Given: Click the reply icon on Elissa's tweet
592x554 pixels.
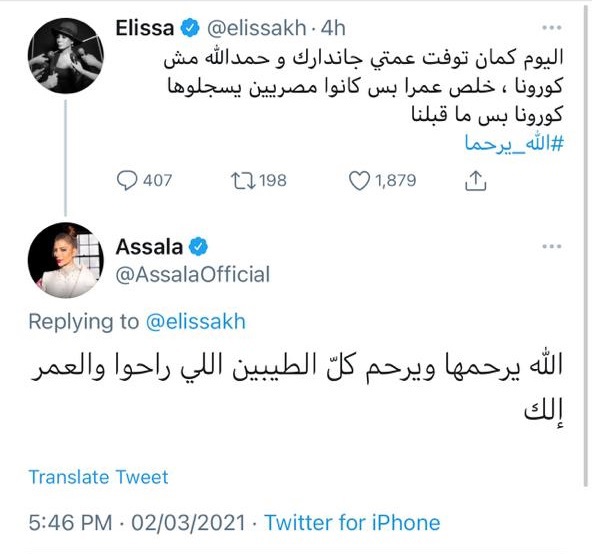Looking at the screenshot, I should [x=127, y=181].
